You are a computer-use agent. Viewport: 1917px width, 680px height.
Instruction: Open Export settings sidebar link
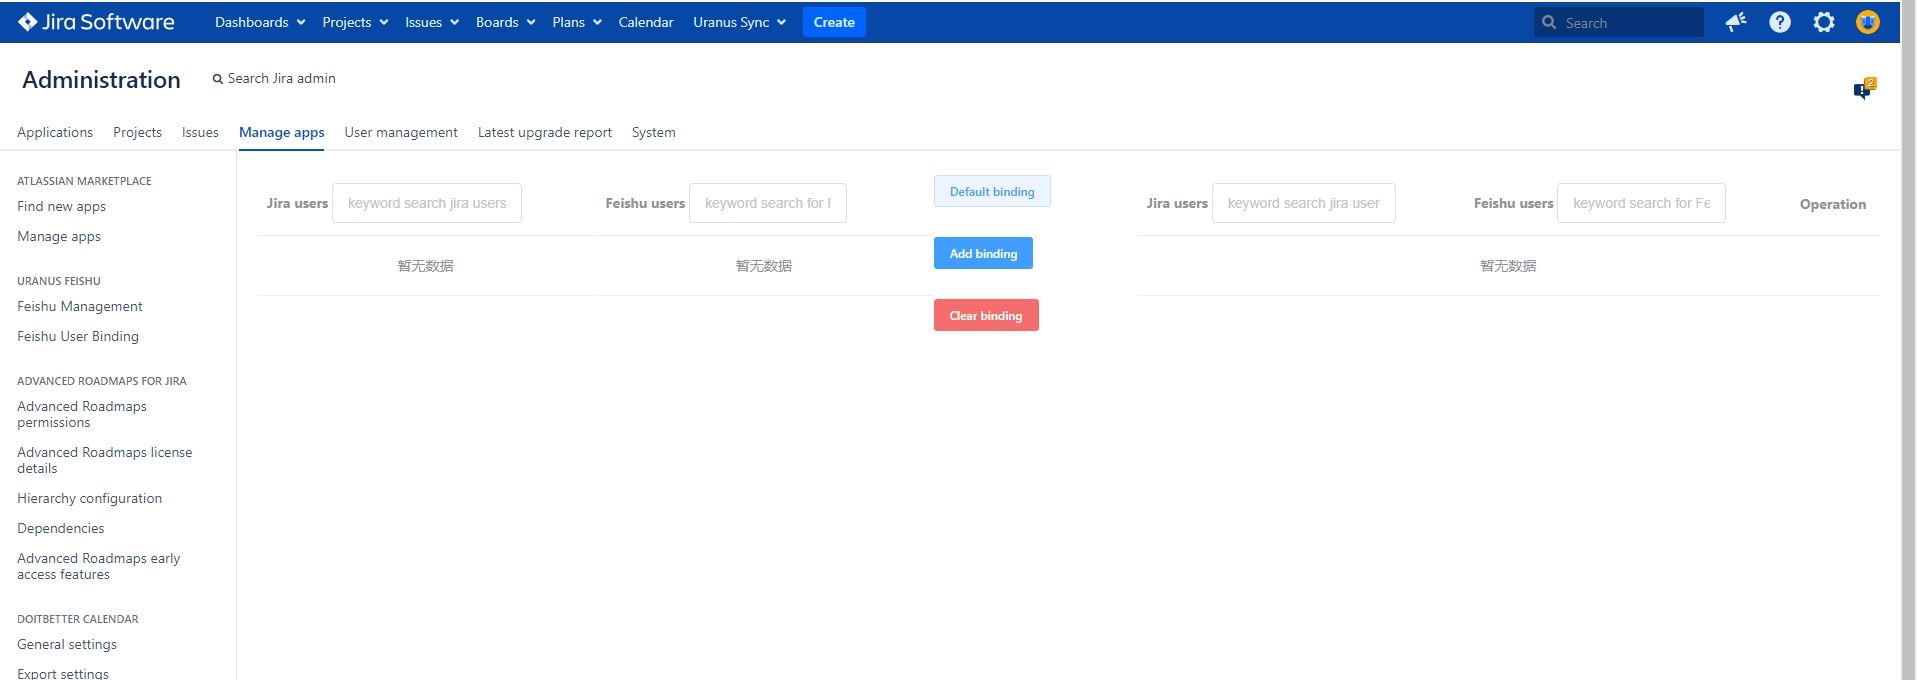pyautogui.click(x=63, y=673)
